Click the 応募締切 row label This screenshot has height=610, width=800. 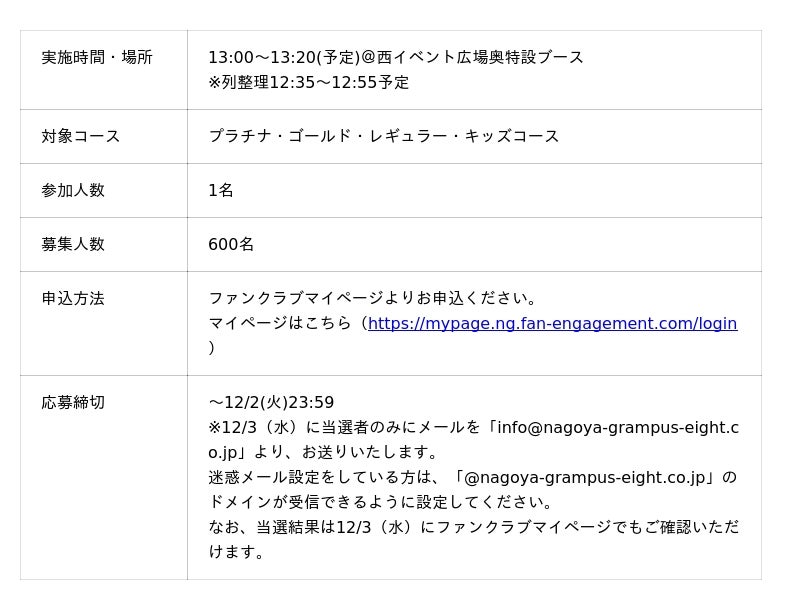click(73, 402)
